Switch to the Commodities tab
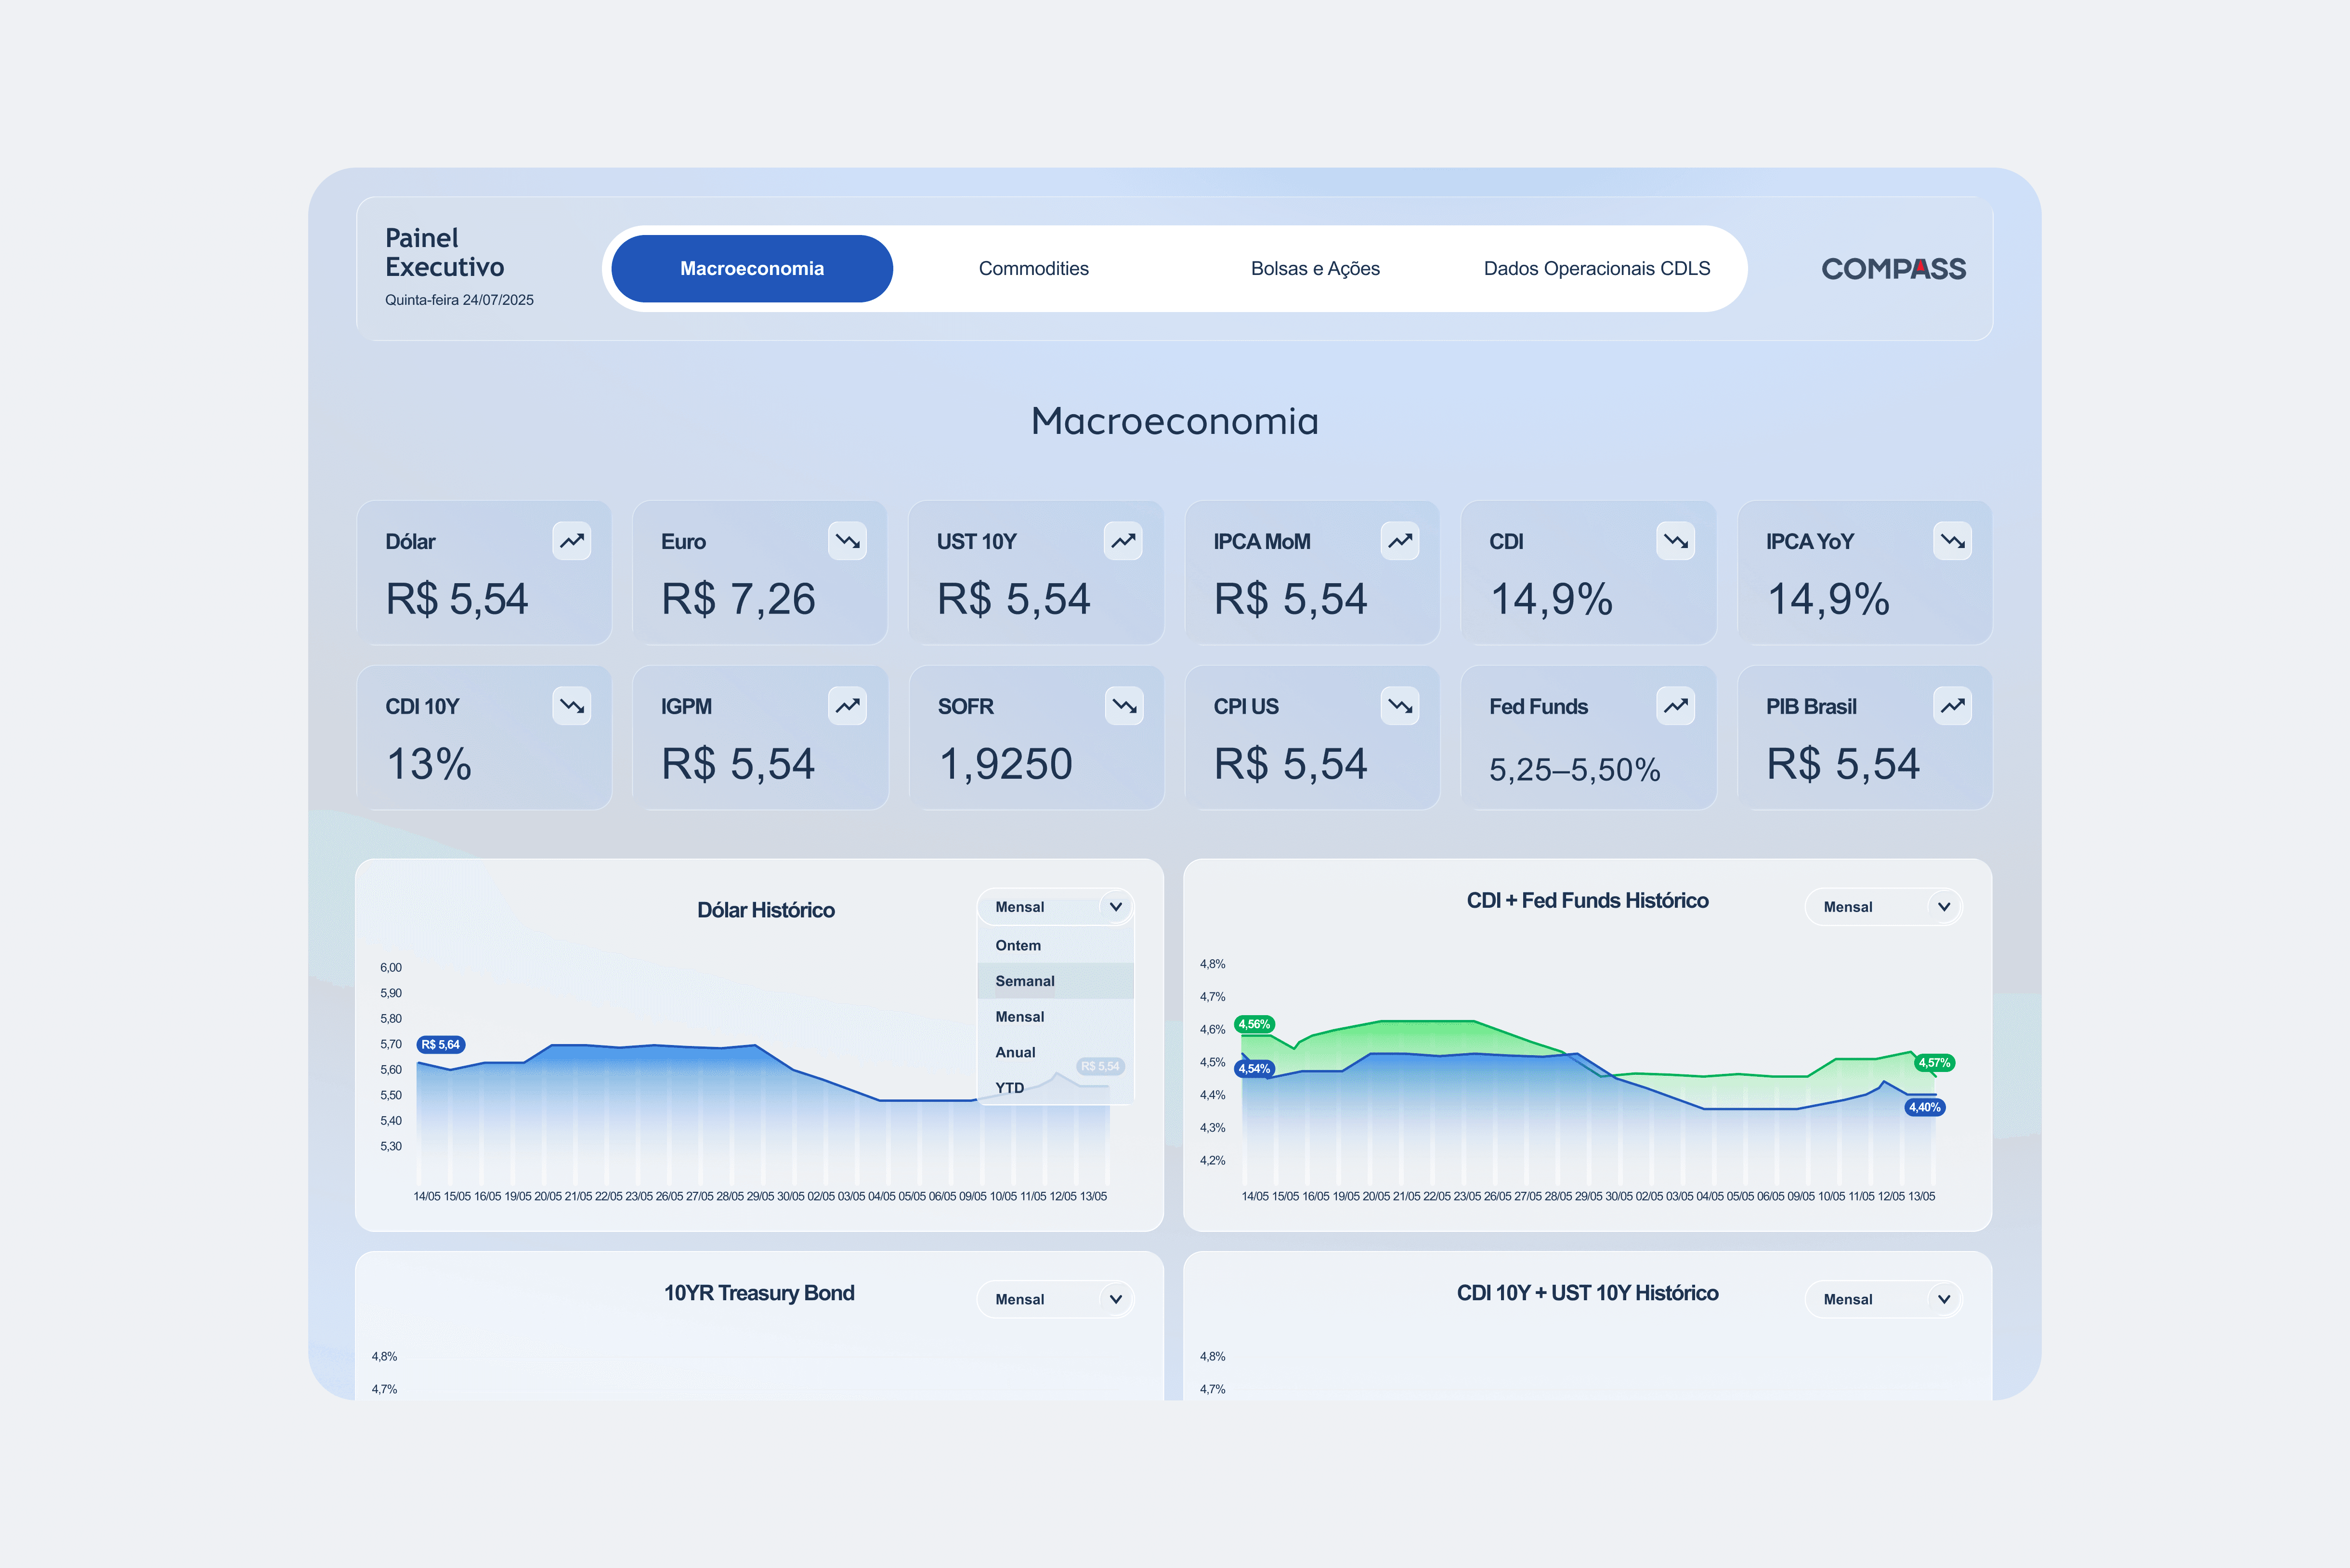The image size is (2350, 1568). pos(1033,269)
